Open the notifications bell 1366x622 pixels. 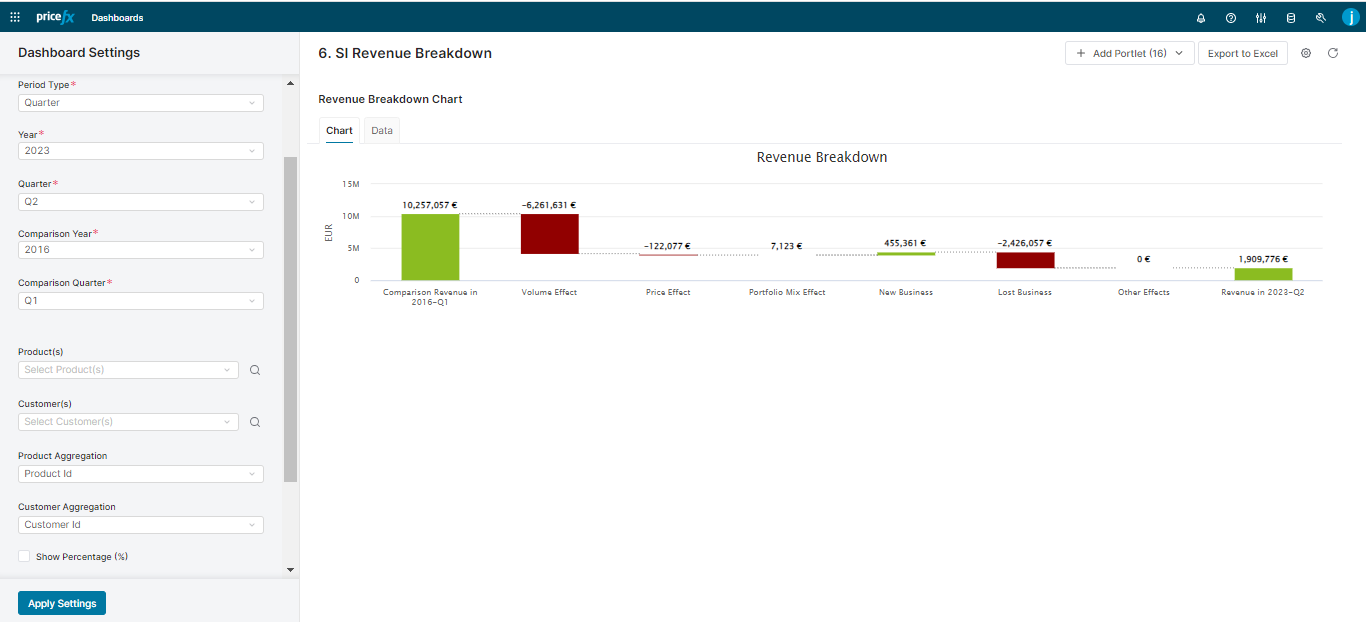[x=1200, y=17]
